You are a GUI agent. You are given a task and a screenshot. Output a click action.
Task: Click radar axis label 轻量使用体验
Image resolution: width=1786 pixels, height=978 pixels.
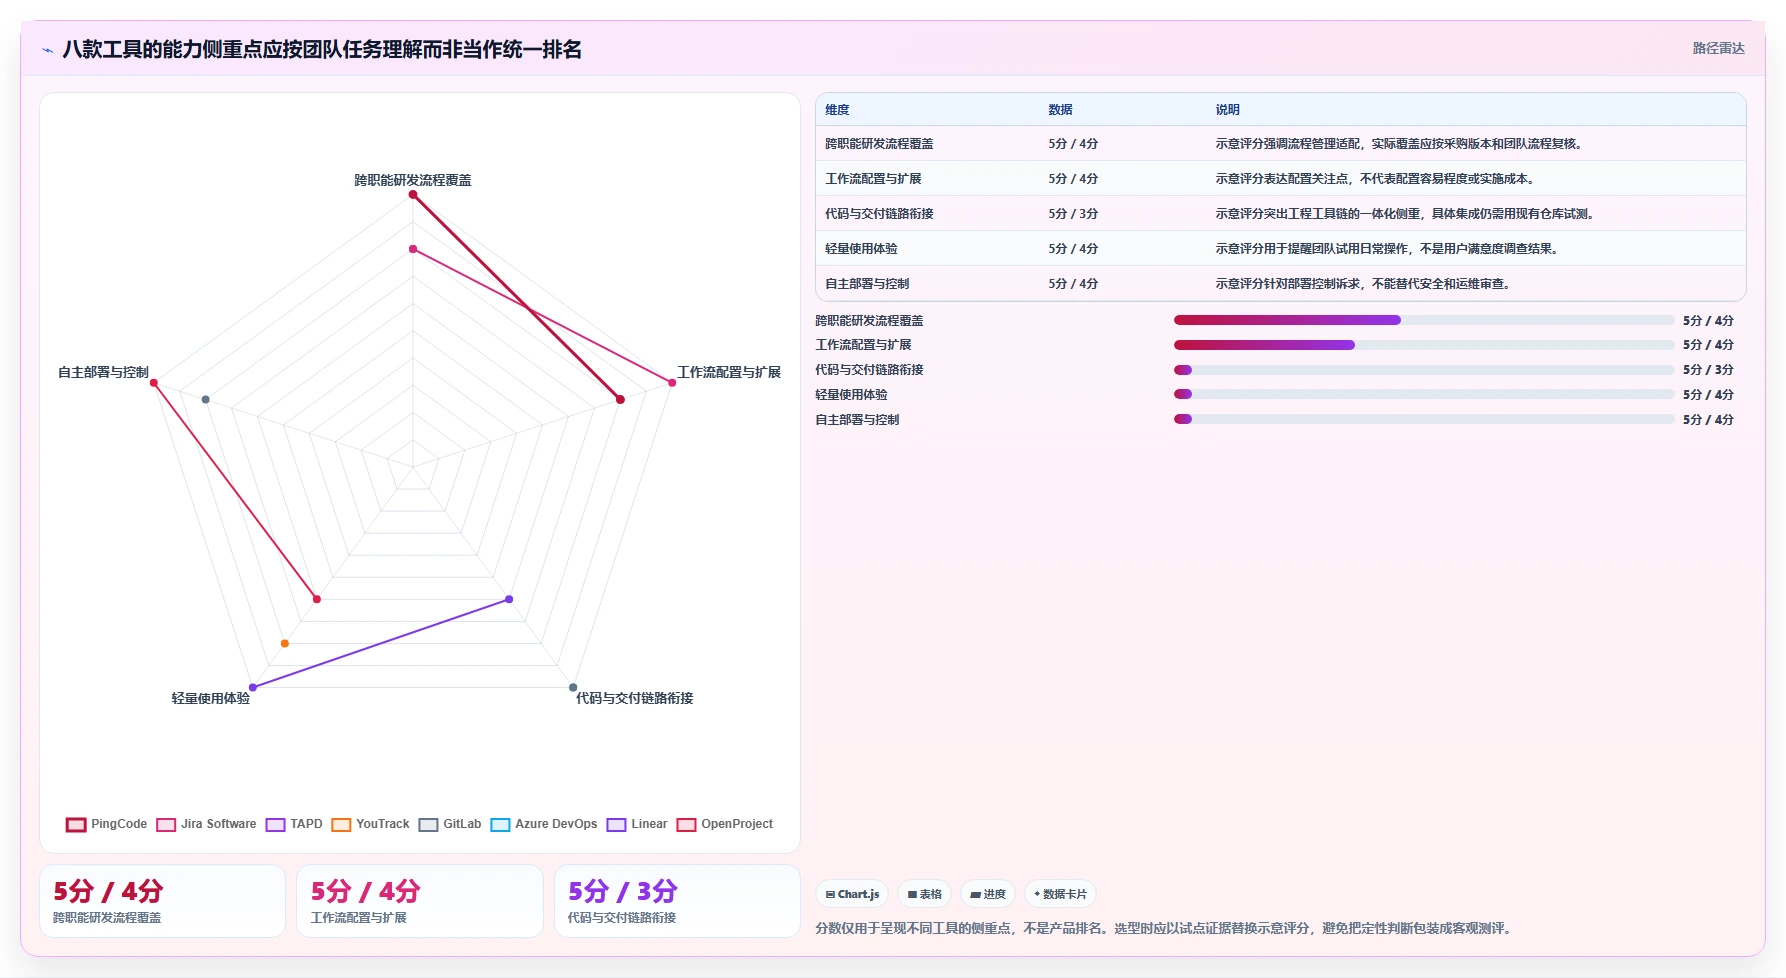point(211,698)
